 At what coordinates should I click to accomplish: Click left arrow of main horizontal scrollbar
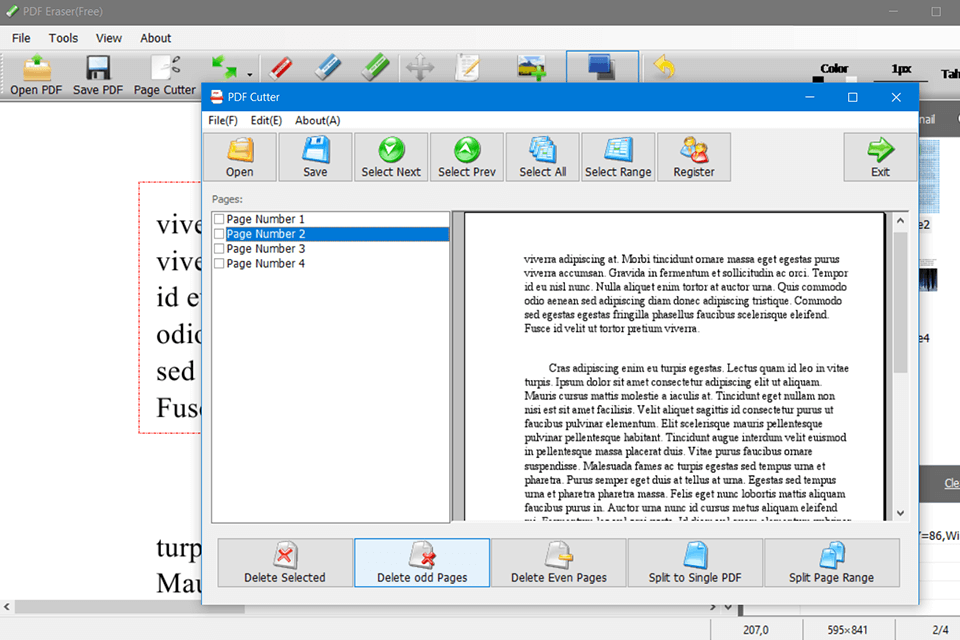[7, 607]
